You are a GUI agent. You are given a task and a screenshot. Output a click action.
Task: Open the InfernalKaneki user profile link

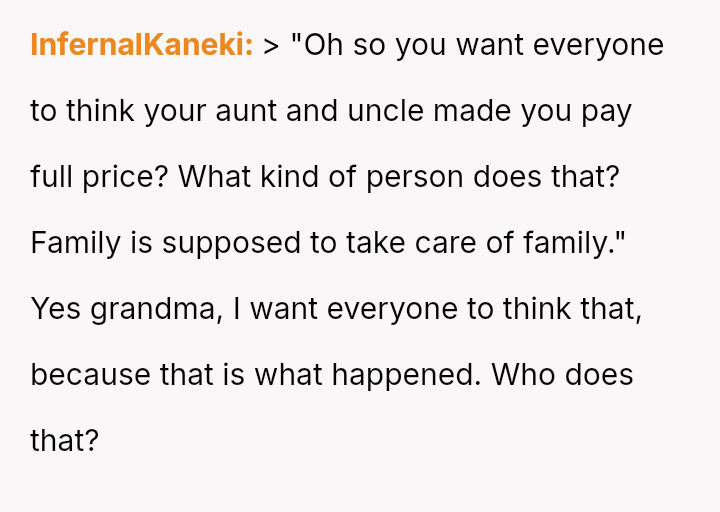tap(141, 45)
